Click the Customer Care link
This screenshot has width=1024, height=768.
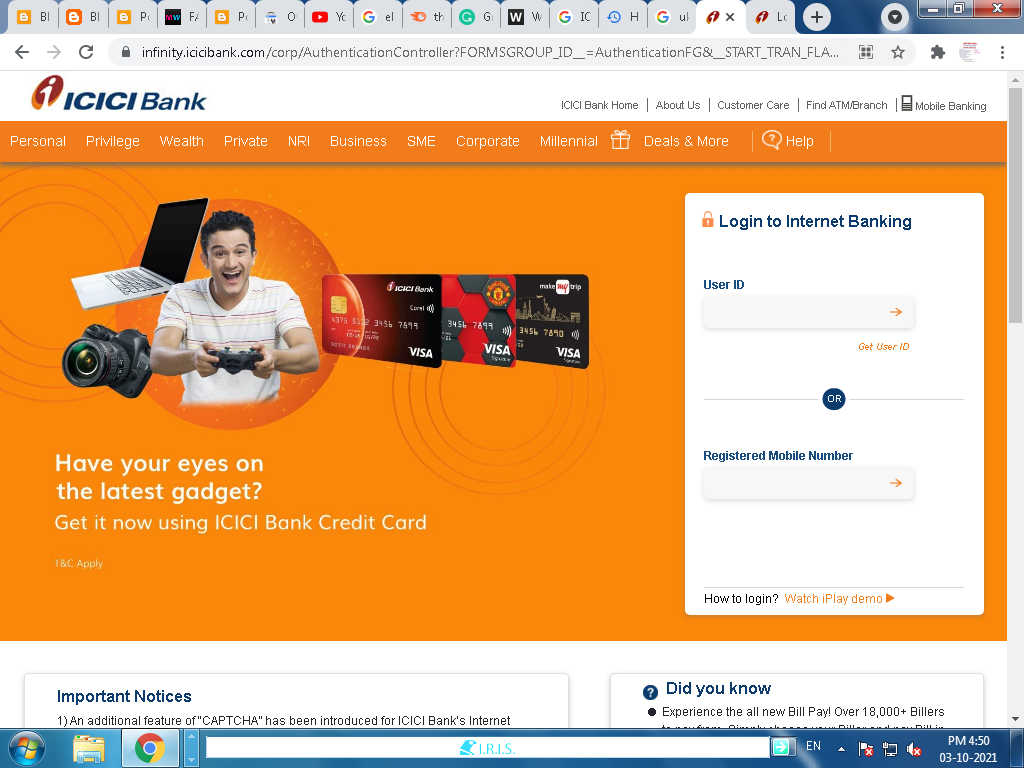click(753, 105)
